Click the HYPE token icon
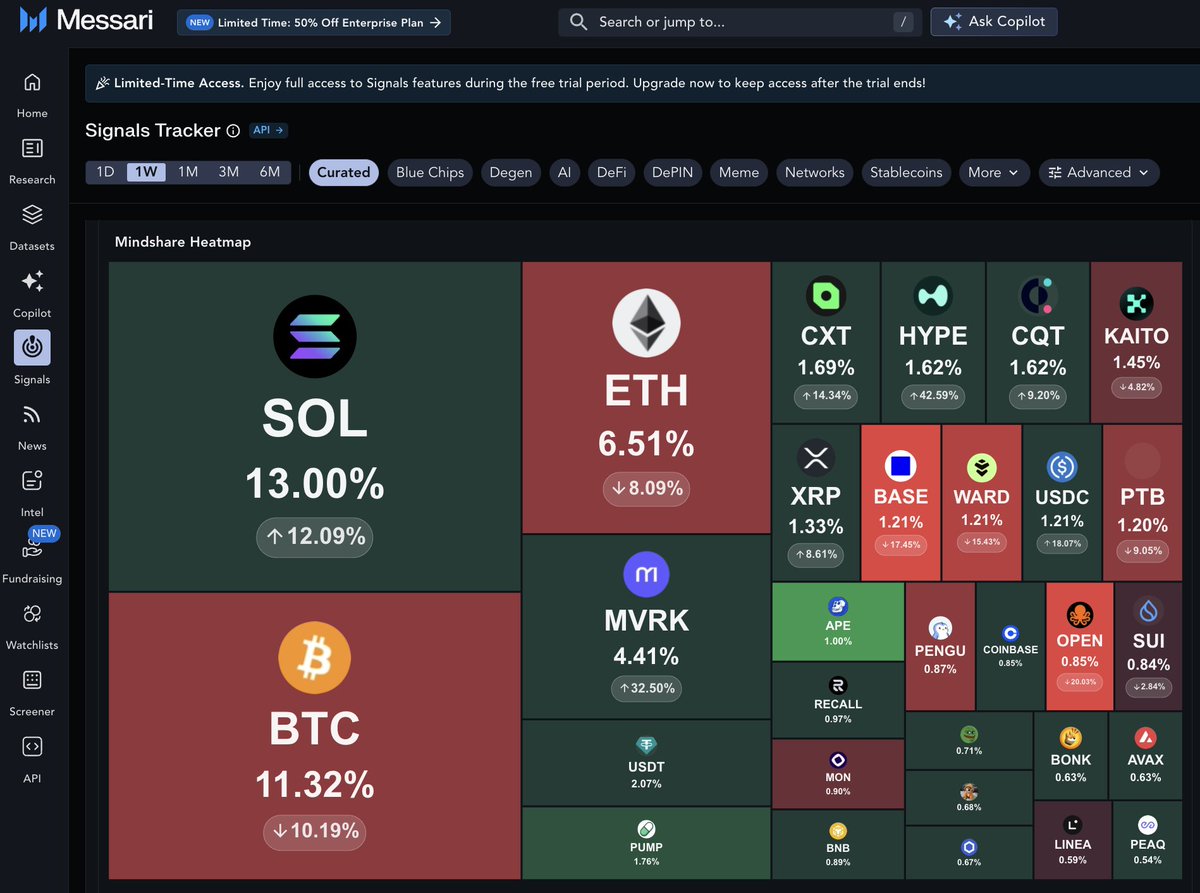1200x893 pixels. tap(933, 296)
